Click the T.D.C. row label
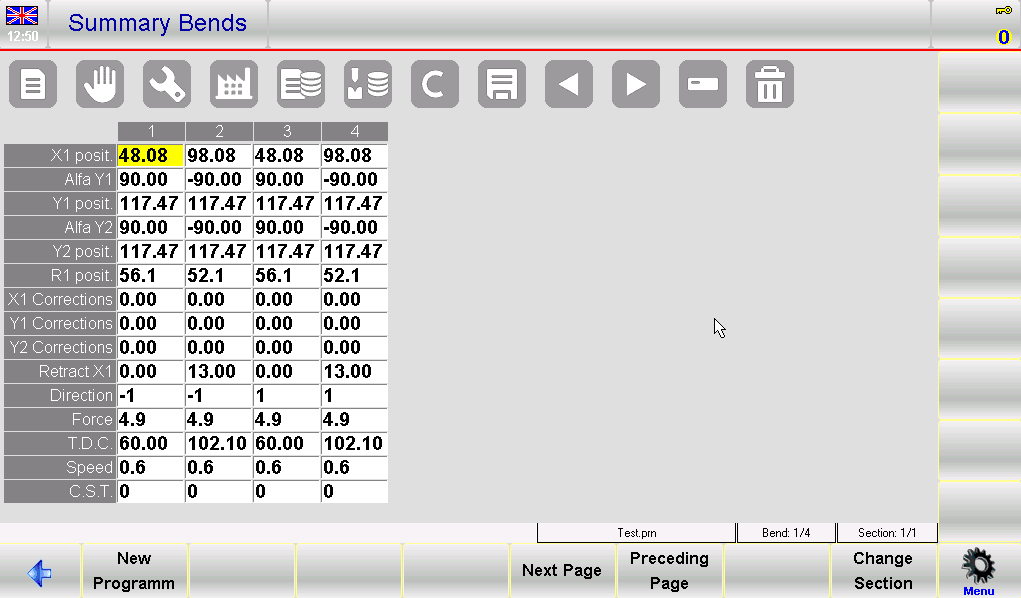Image resolution: width=1021 pixels, height=598 pixels. point(60,444)
